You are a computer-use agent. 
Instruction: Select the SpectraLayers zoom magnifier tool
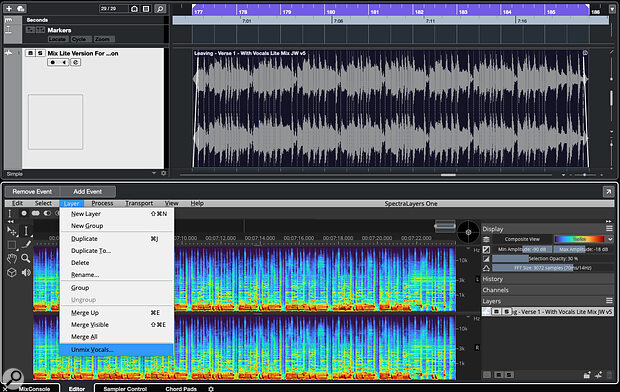26,258
